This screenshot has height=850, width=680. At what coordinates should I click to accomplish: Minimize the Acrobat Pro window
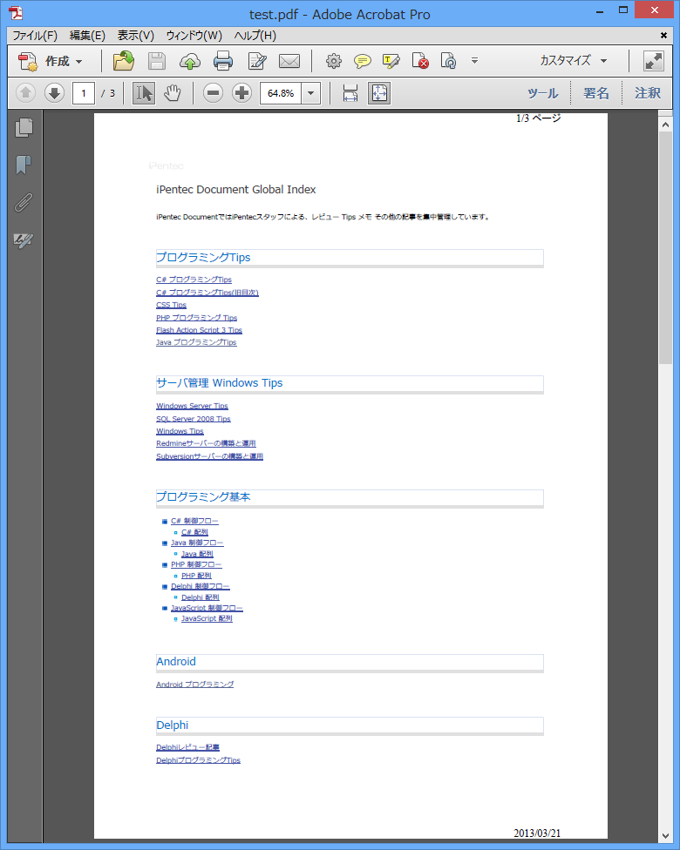(x=600, y=11)
